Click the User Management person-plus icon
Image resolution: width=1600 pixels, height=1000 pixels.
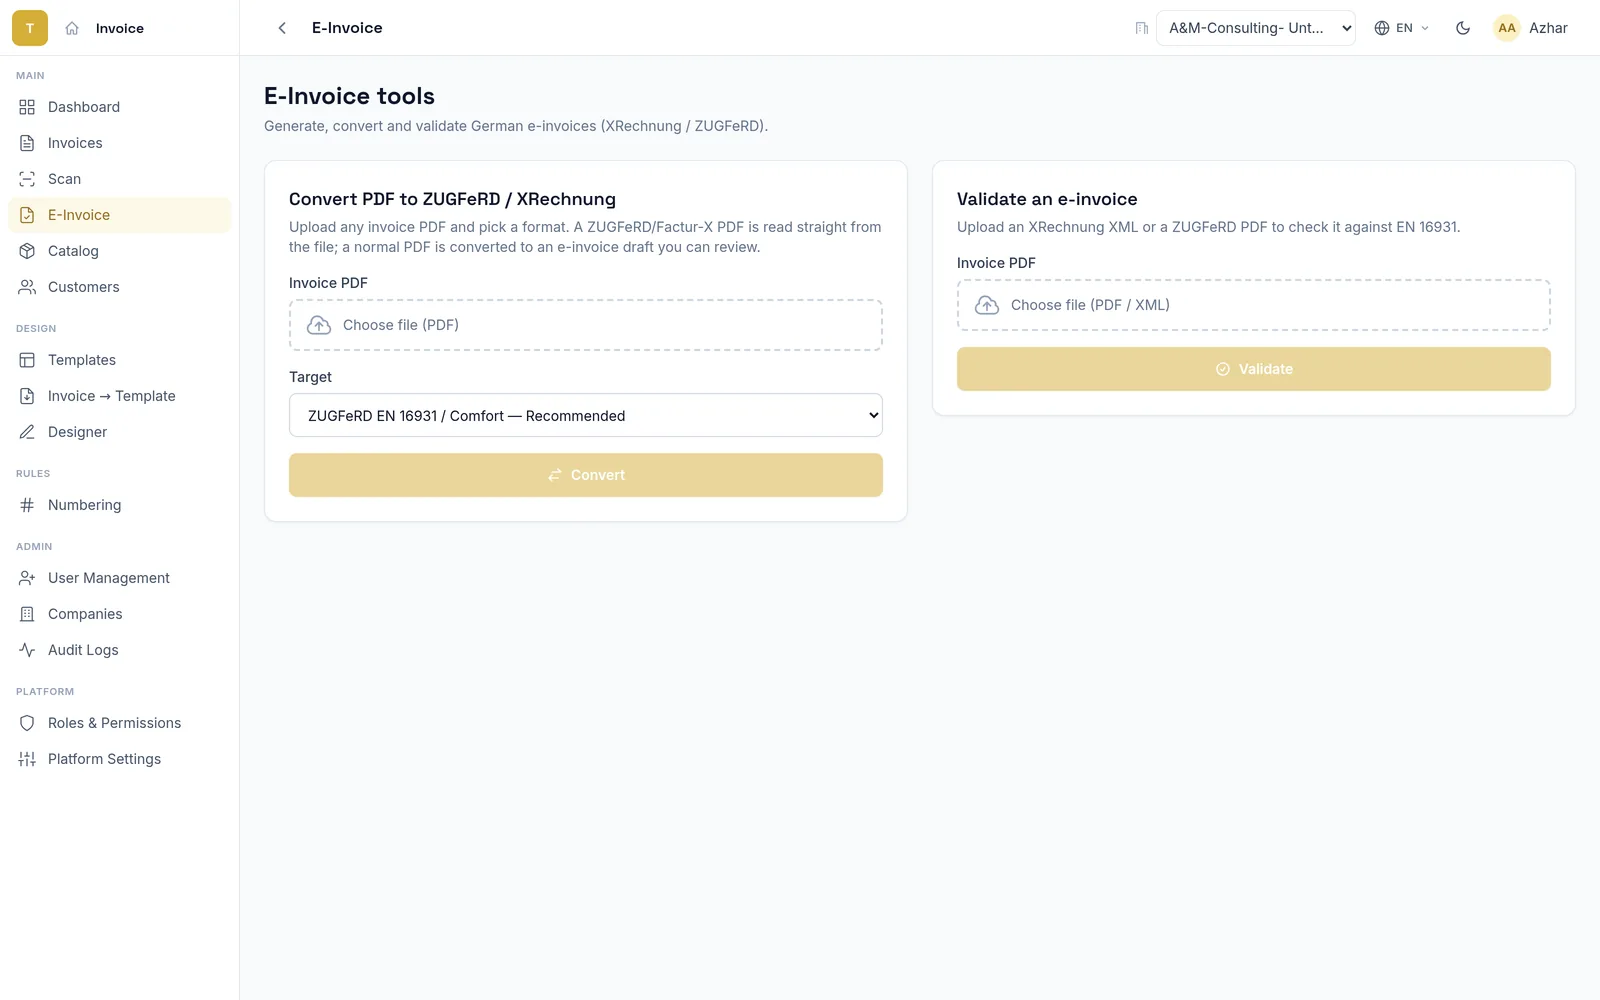point(27,578)
